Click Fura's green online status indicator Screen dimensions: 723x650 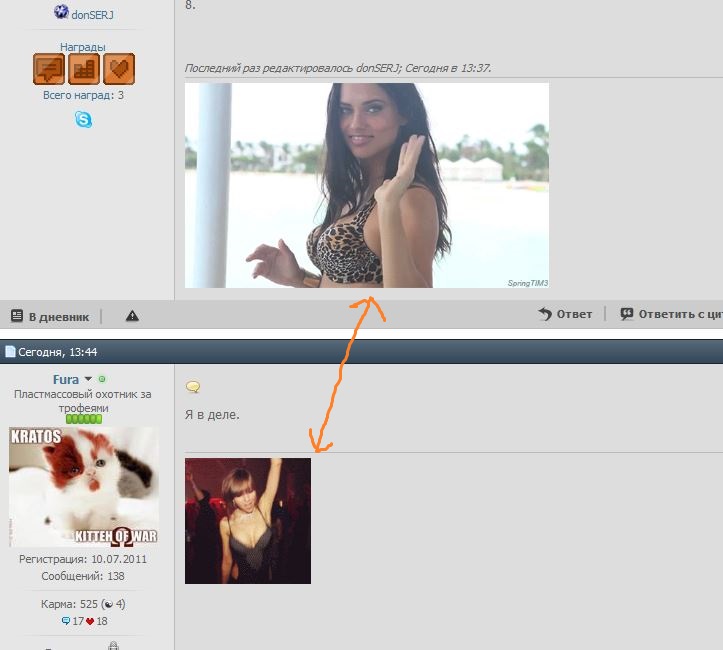(x=102, y=380)
